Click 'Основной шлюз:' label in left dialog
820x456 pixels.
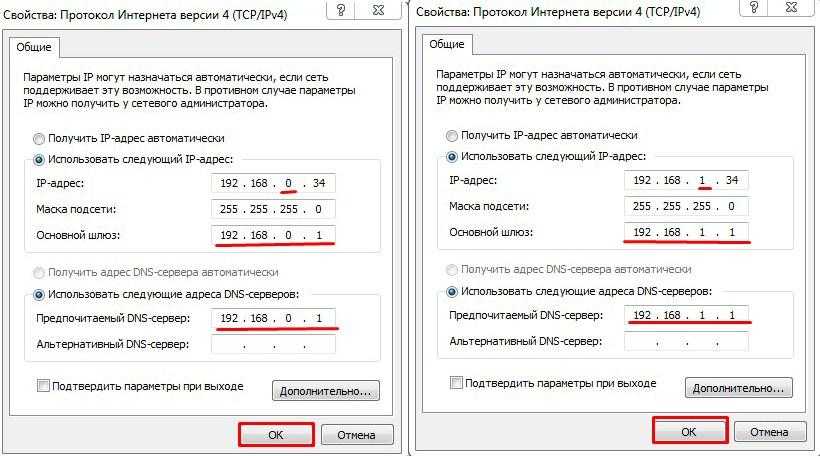pos(78,235)
